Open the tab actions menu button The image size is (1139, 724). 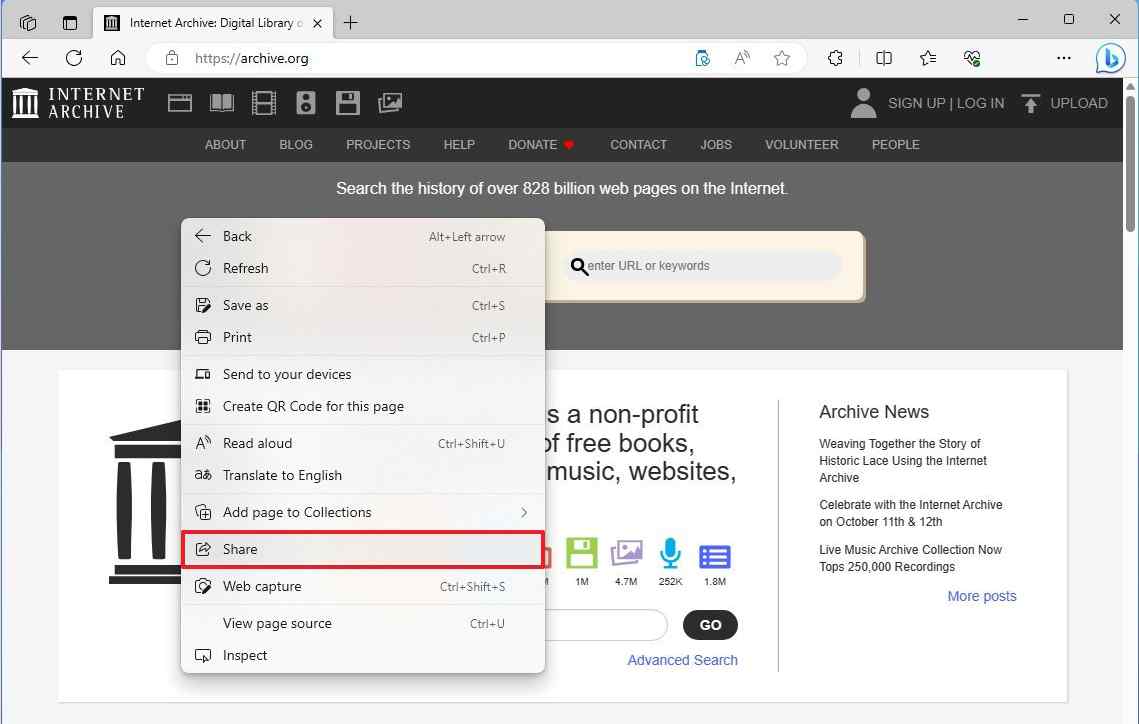tap(69, 22)
